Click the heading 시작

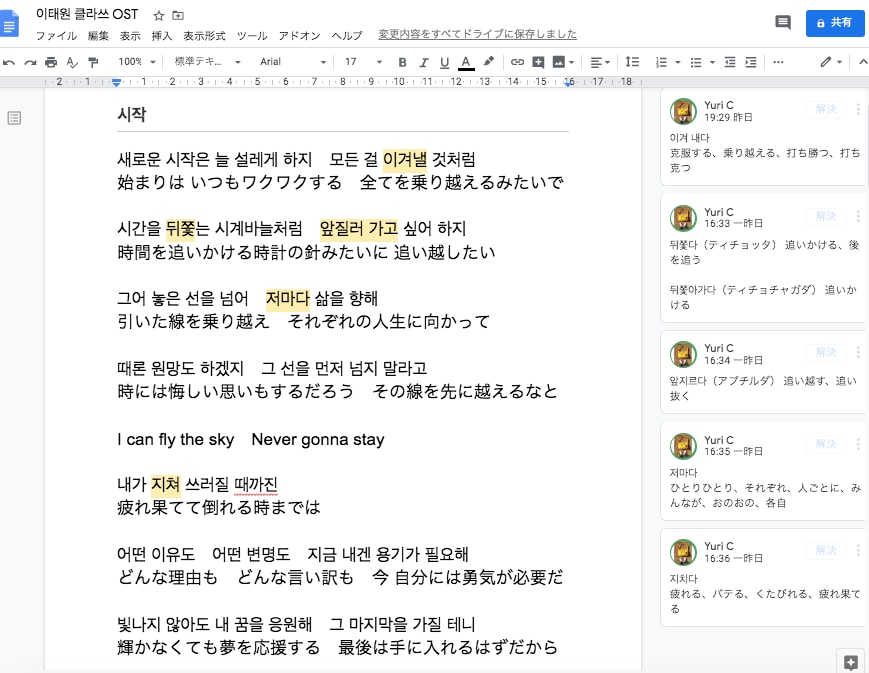pos(131,114)
